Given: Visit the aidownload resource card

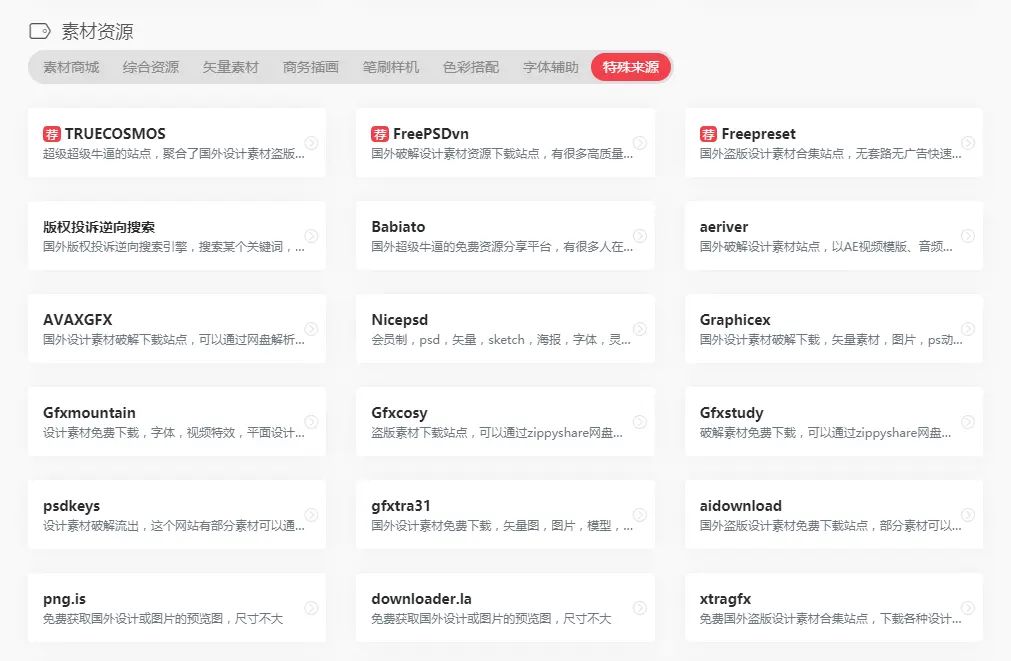Looking at the screenshot, I should pyautogui.click(x=833, y=514).
